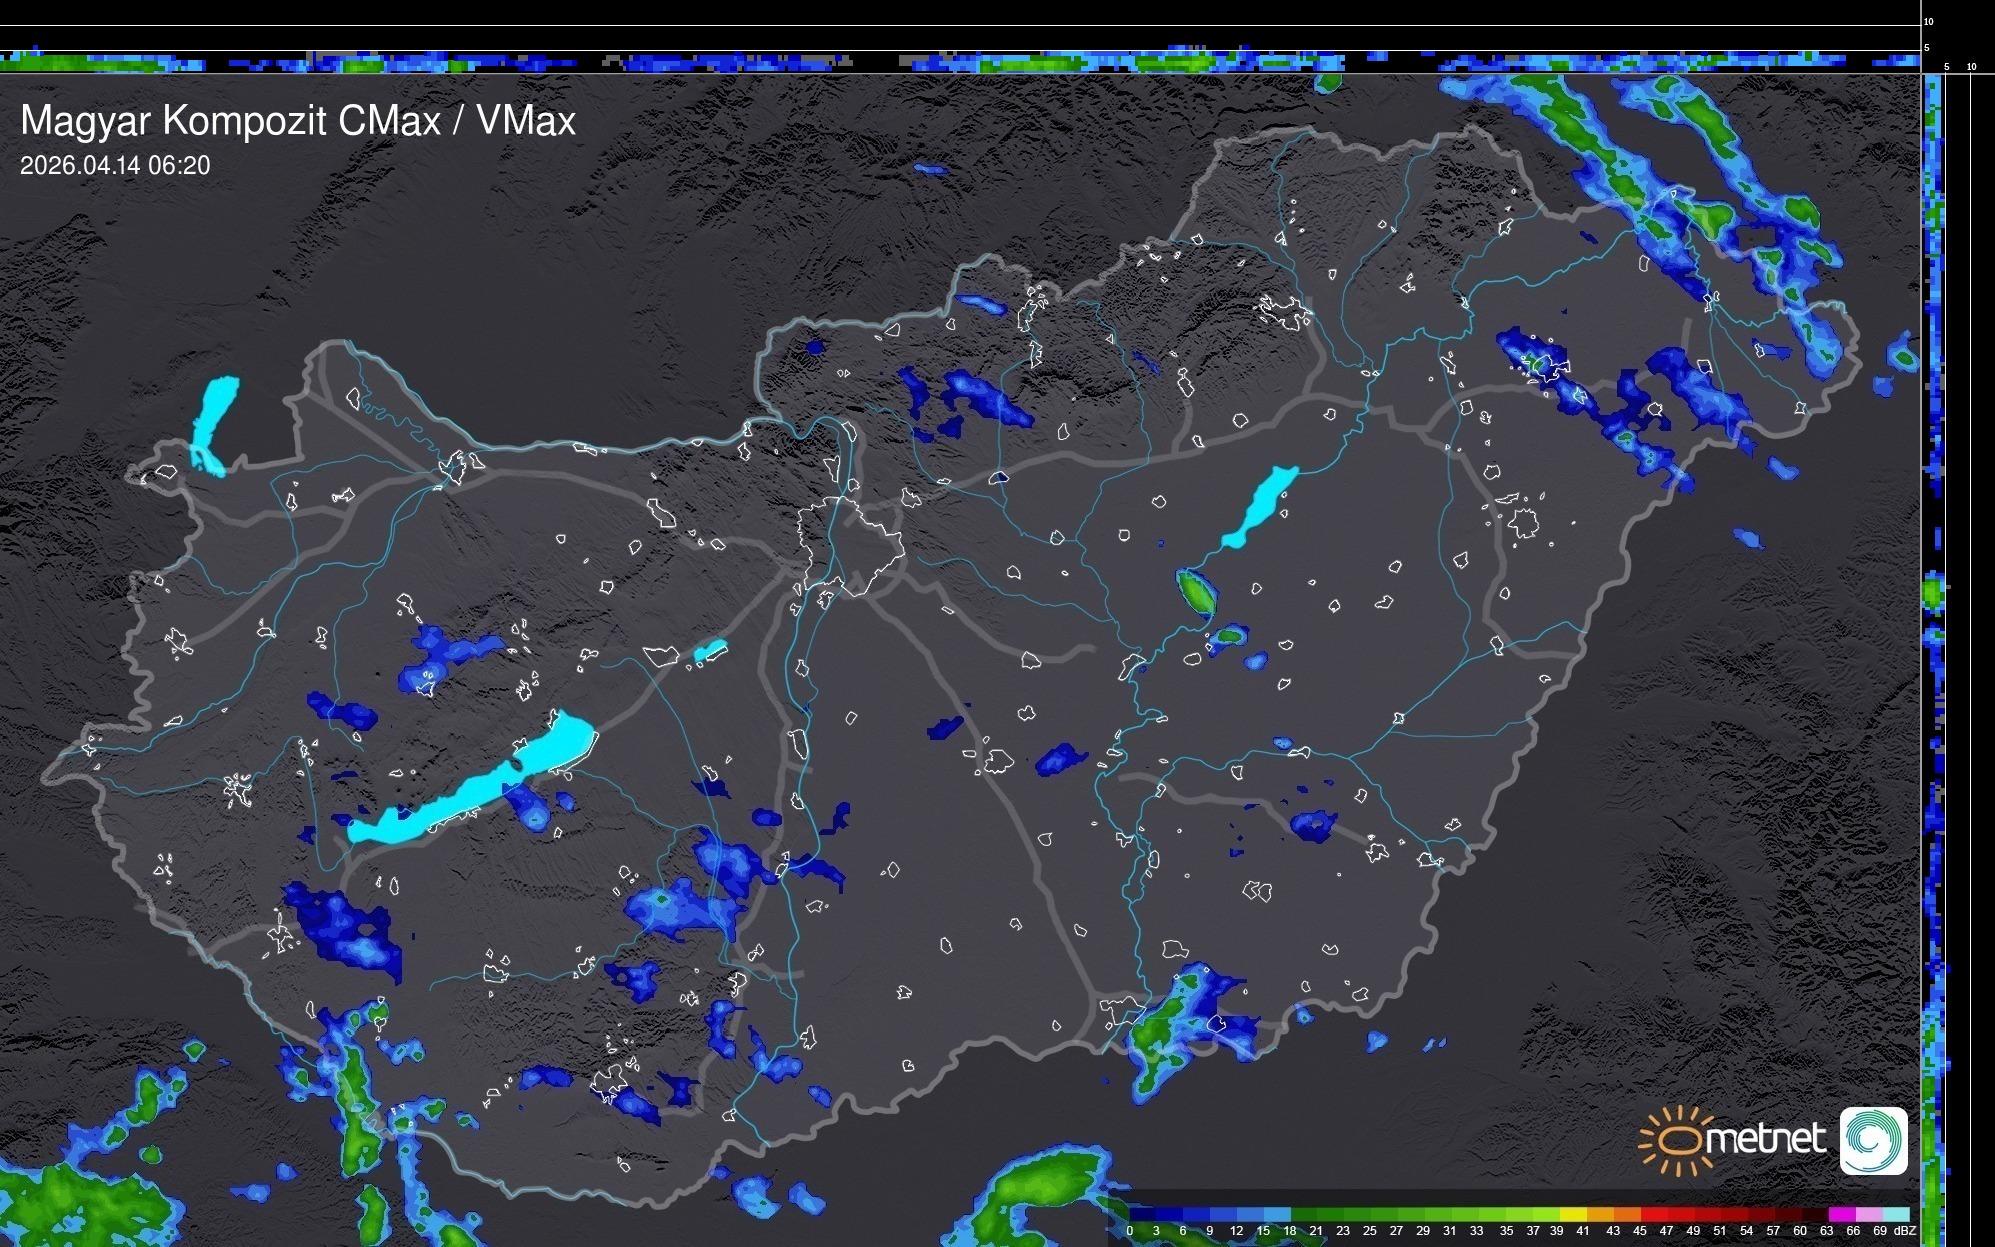Screen dimensions: 1995x1247
Task: Click the dark blue 0 dBZ swatch
Action: (1141, 1214)
